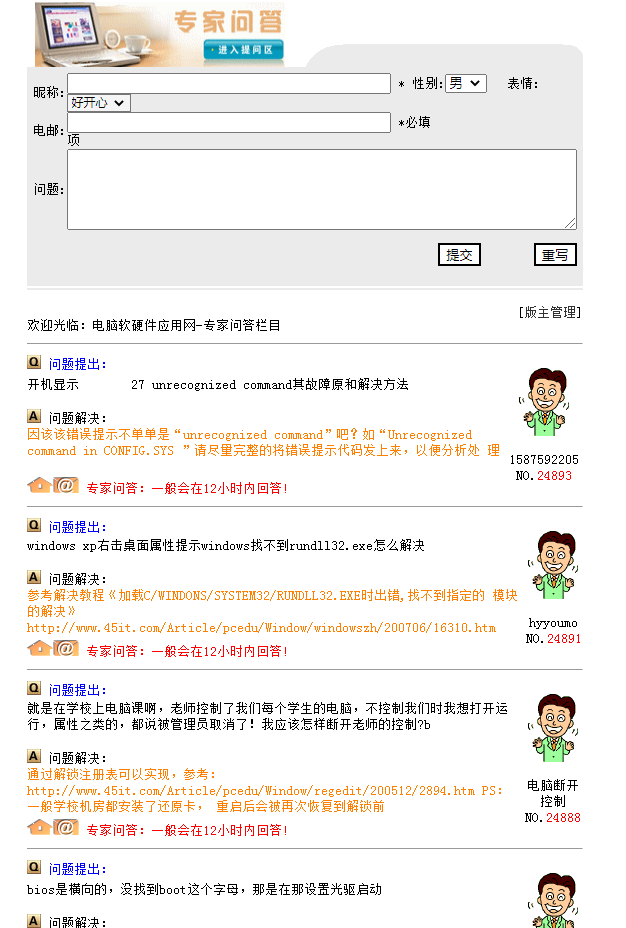This screenshot has width=626, height=928.
Task: Click the home icon under the rundll32 answer
Action: click(39, 648)
